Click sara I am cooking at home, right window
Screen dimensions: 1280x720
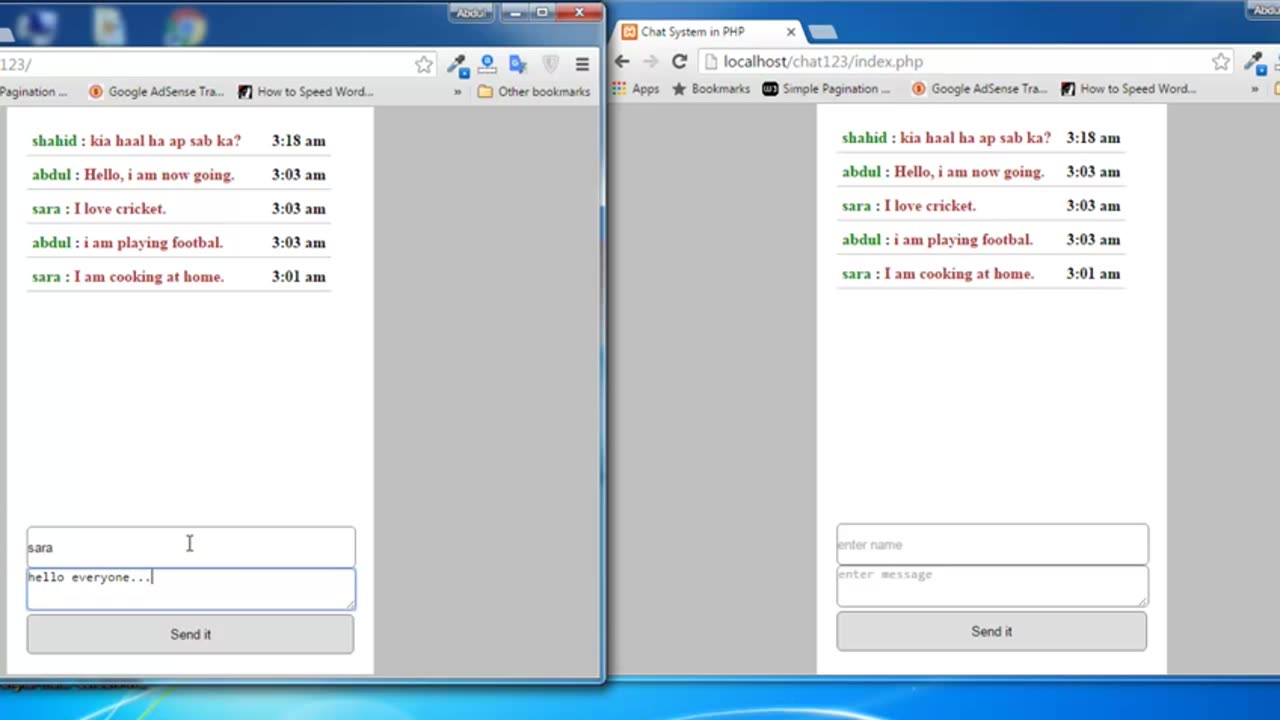pos(938,274)
